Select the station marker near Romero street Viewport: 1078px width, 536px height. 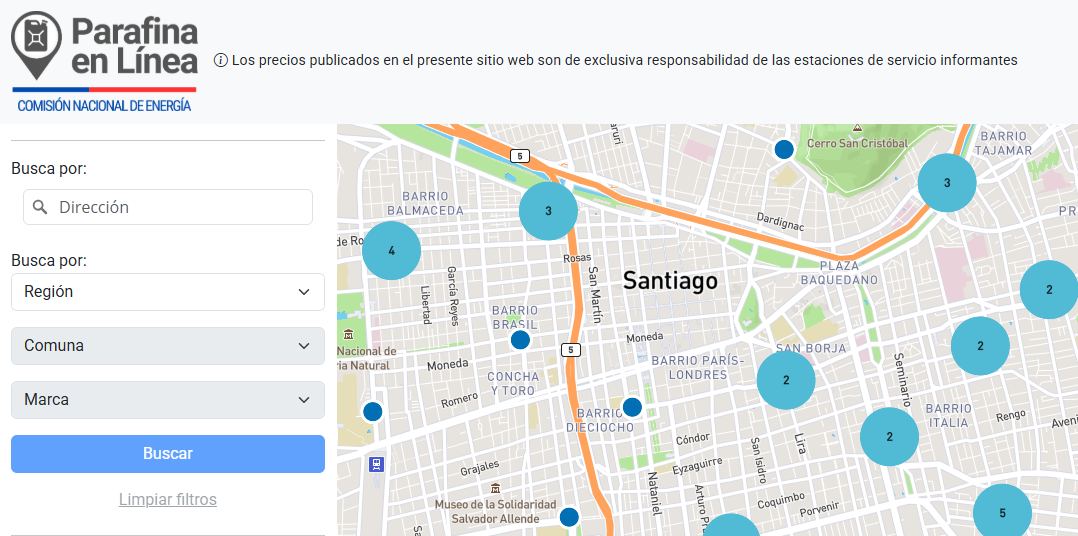[x=373, y=412]
